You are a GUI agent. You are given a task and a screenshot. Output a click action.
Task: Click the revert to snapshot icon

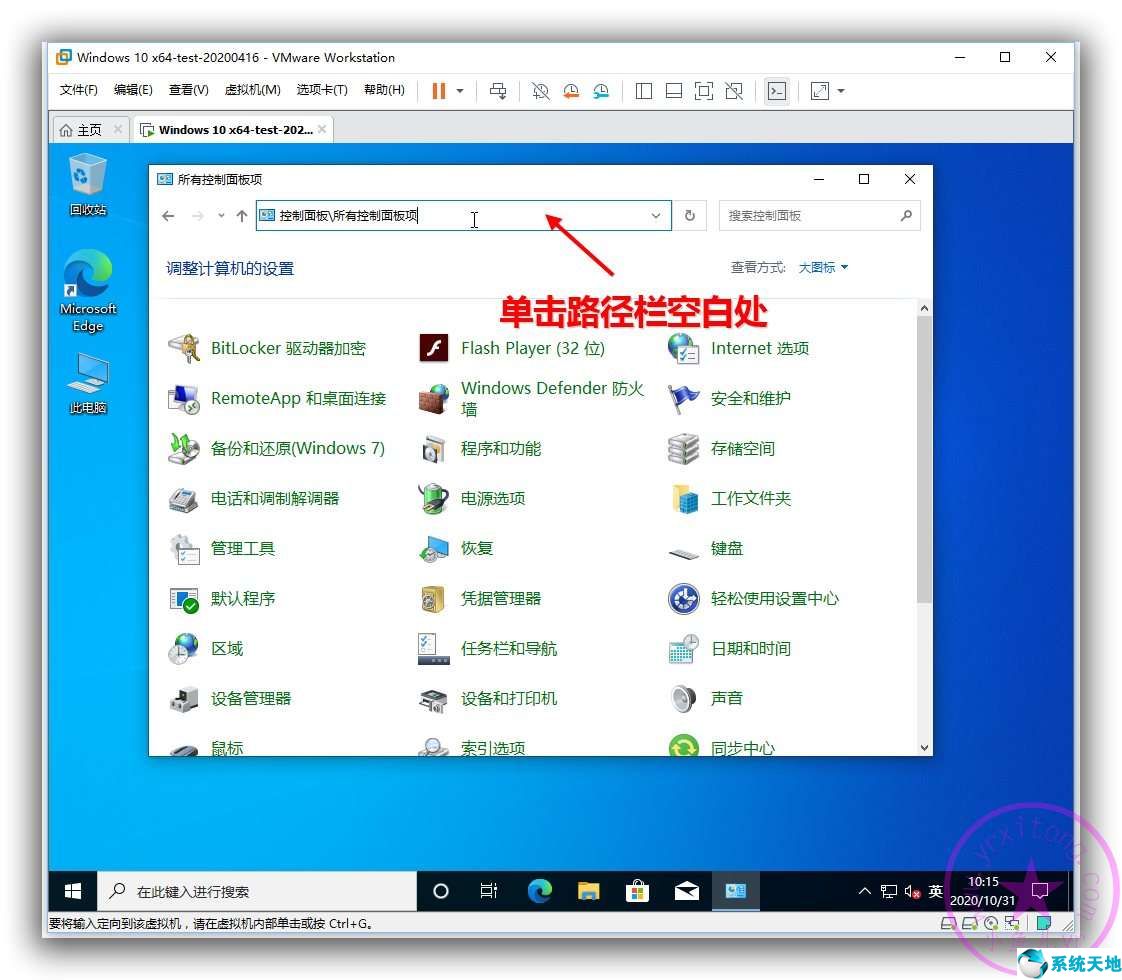pos(570,91)
